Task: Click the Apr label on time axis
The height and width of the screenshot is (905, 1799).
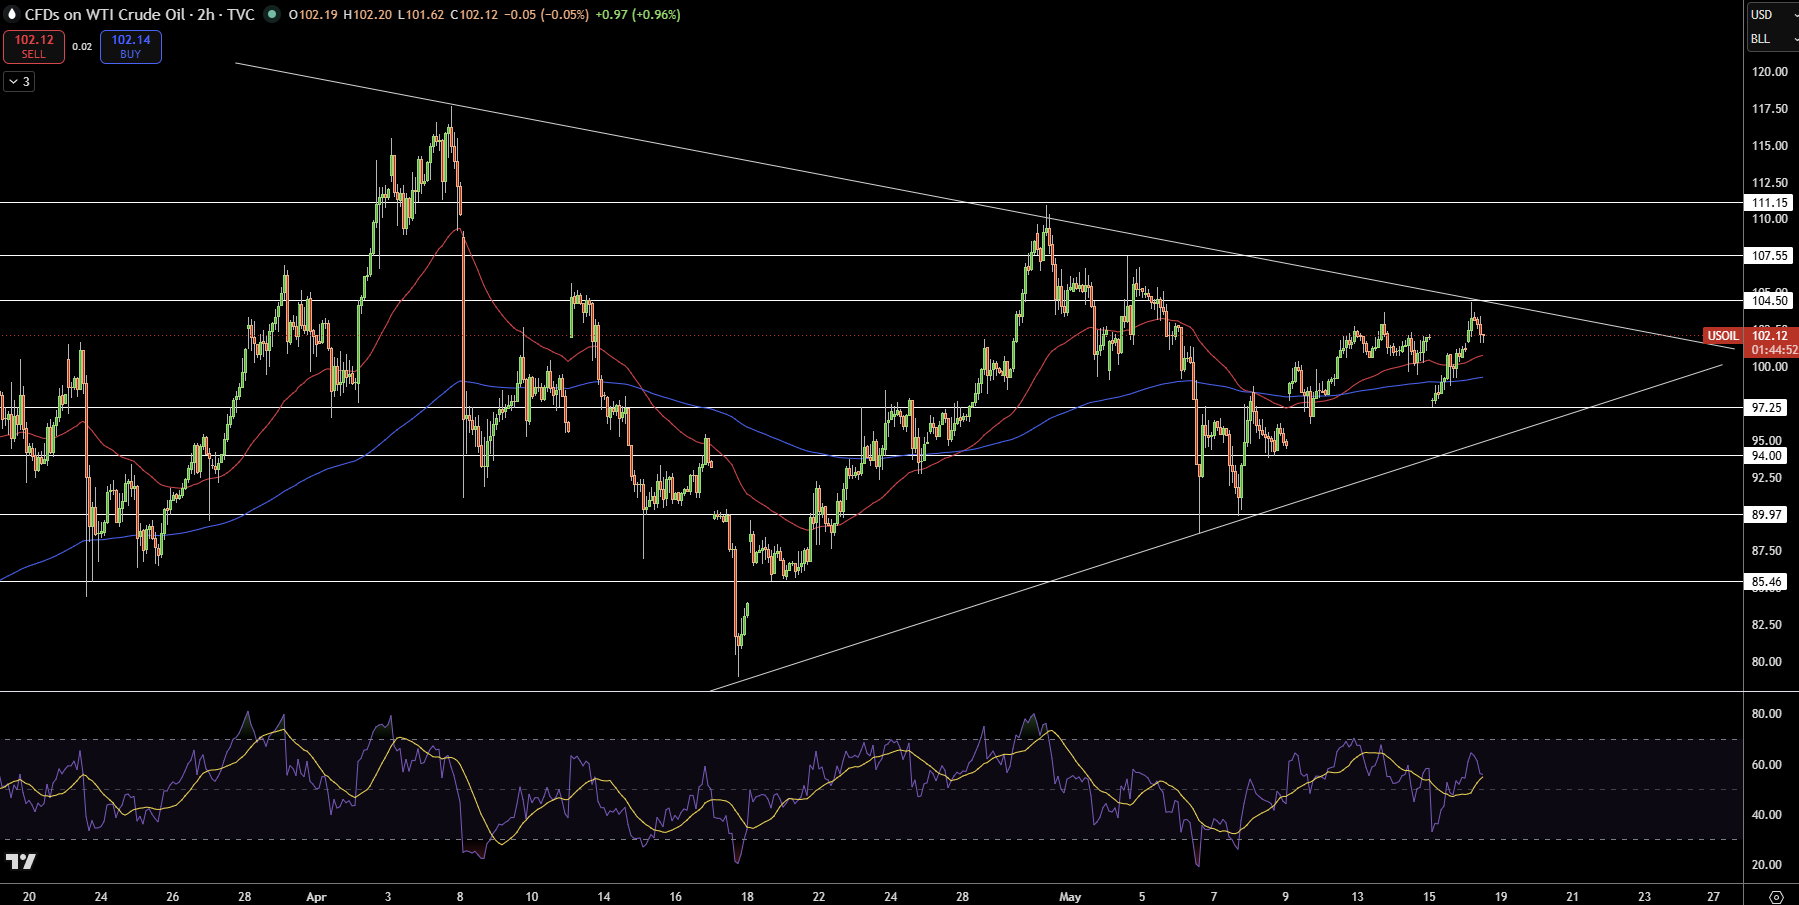Action: 316,897
